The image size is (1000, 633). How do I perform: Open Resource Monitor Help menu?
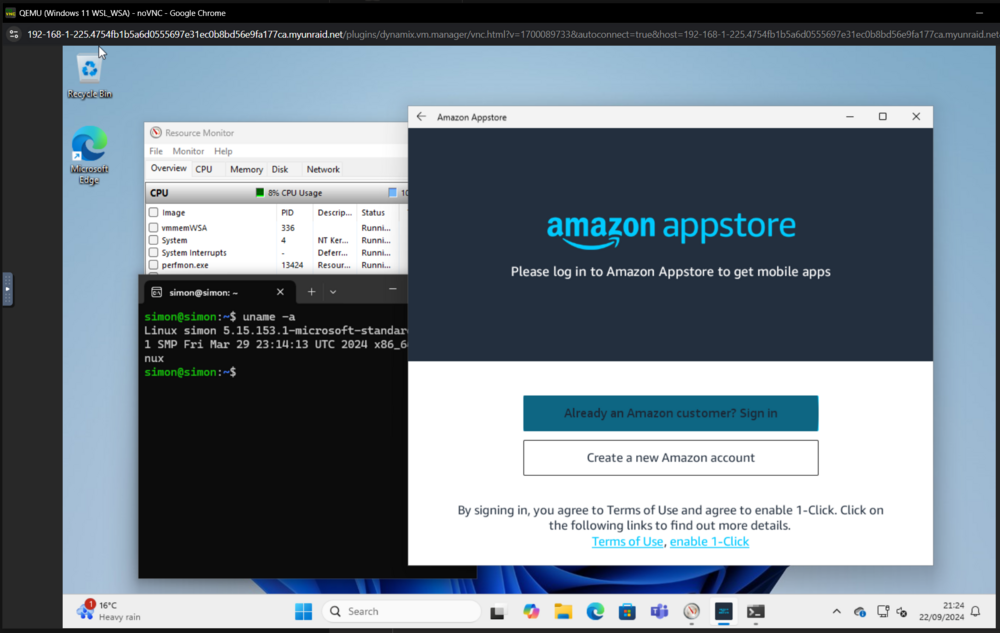pos(223,151)
